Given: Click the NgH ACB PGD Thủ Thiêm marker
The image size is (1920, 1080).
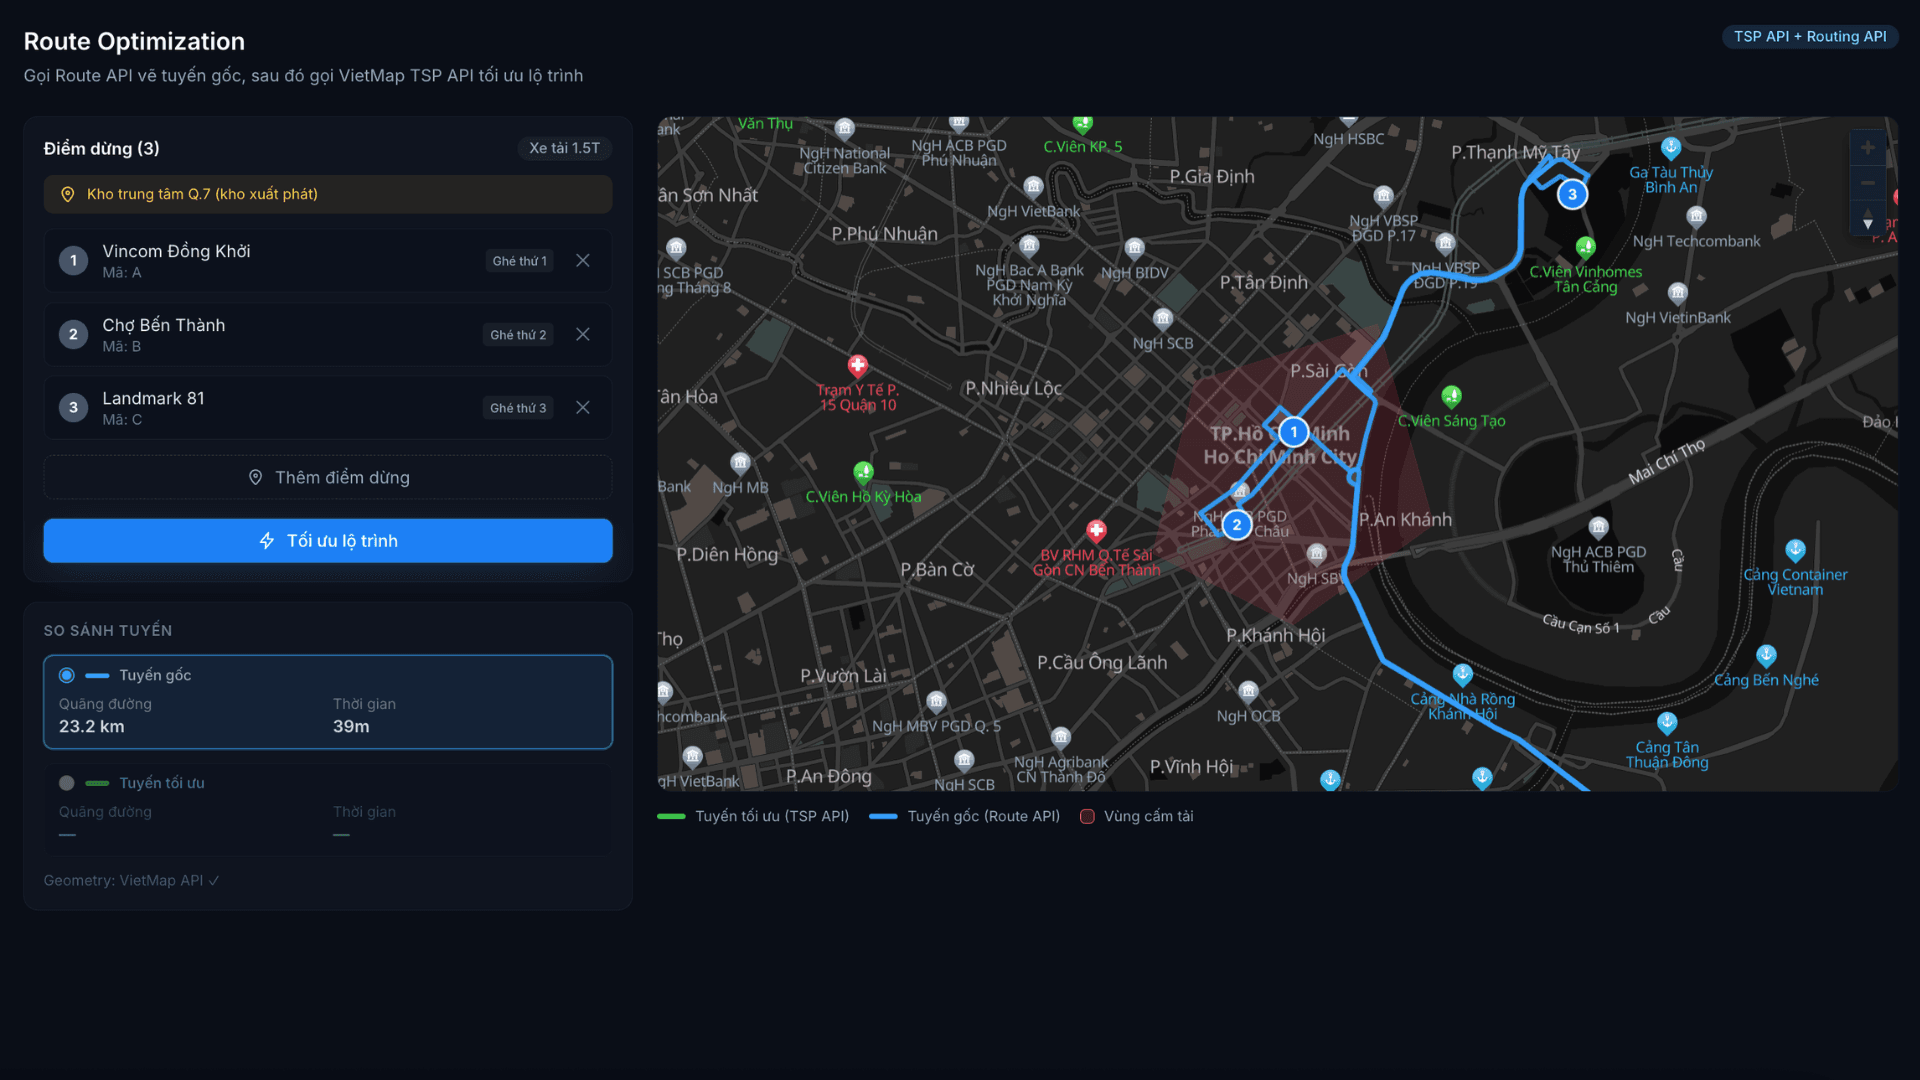Looking at the screenshot, I should (x=1598, y=527).
